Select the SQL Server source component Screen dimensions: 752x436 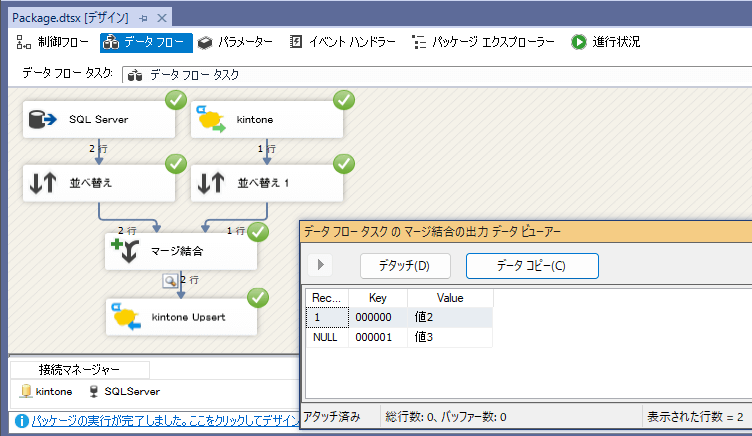[99, 119]
